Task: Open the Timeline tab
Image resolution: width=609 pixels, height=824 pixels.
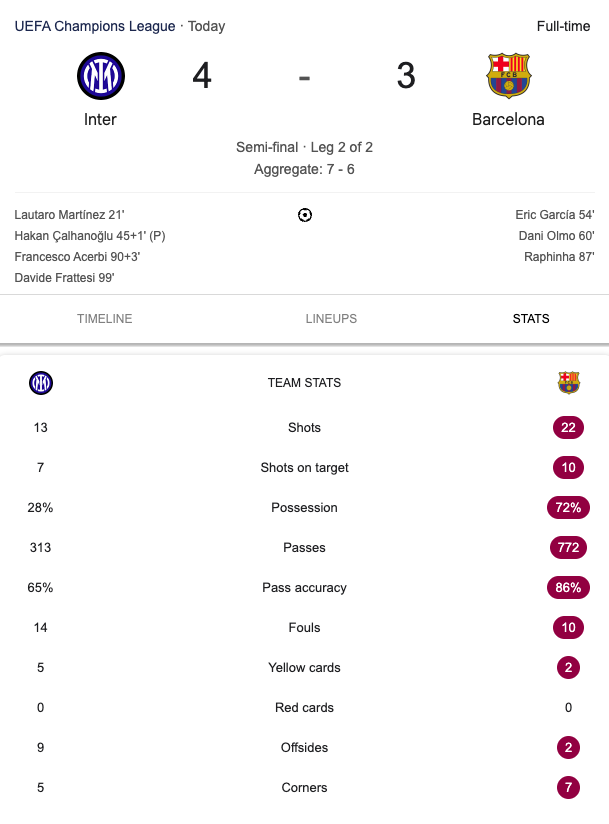Action: [105, 318]
